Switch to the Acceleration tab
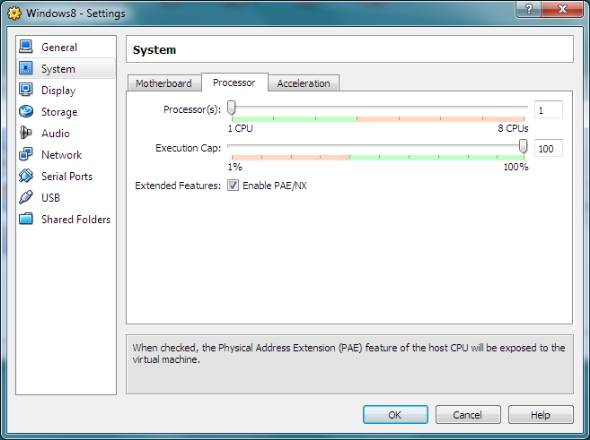The image size is (590, 440). click(x=304, y=83)
